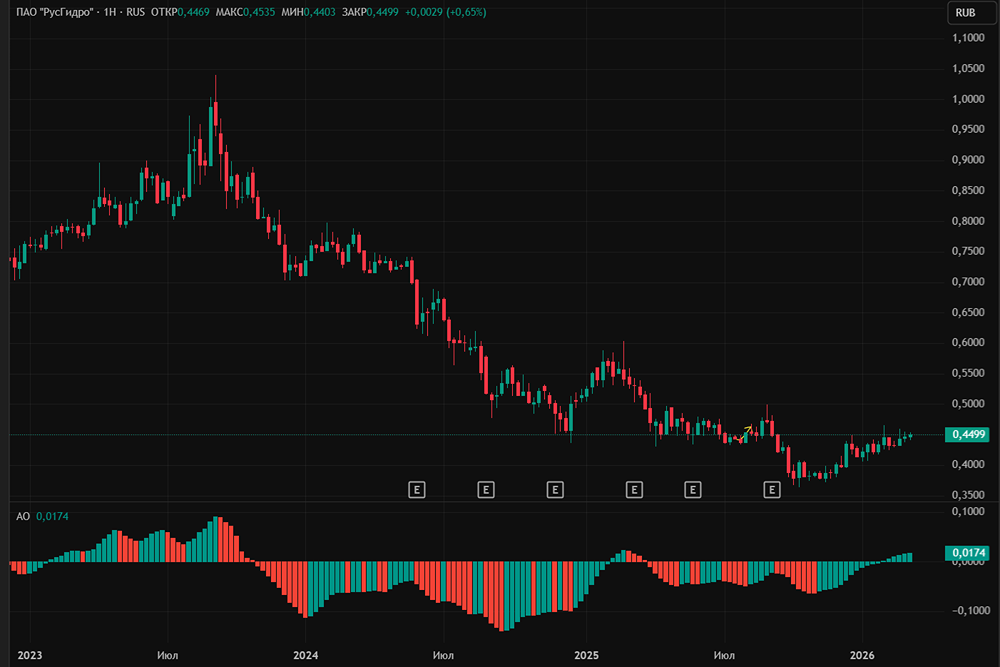1000x667 pixels.
Task: Click the 0,1000 label on AO scale
Action: (968, 511)
